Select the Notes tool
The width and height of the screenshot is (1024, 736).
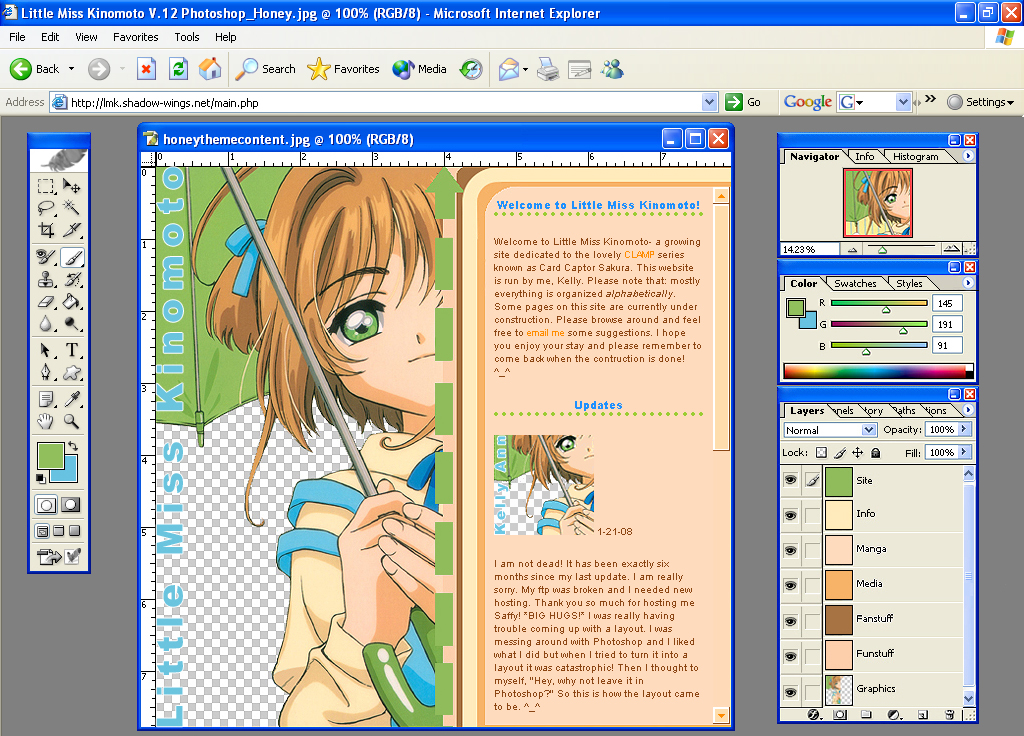[x=46, y=399]
